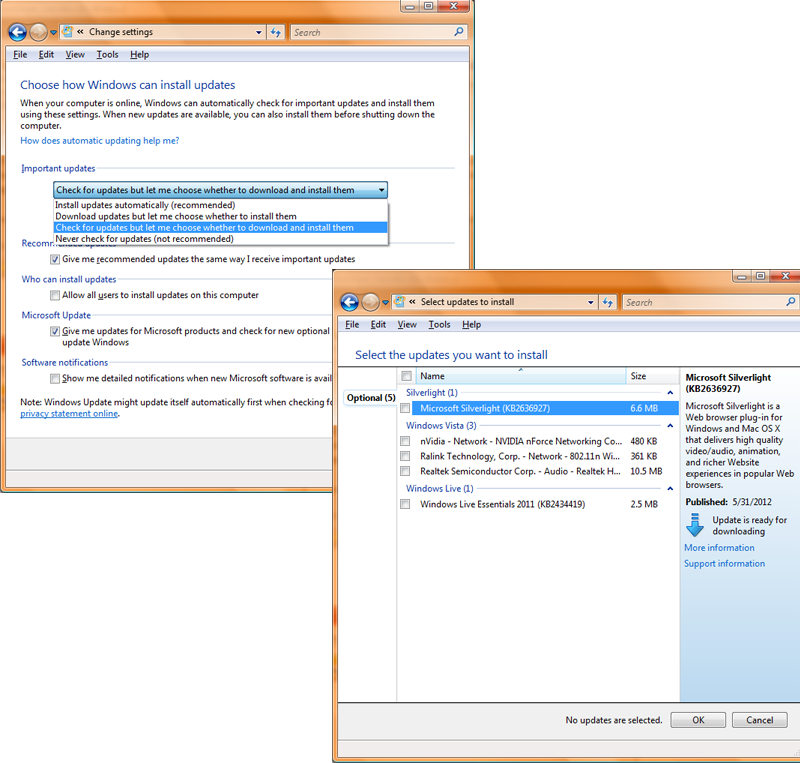This screenshot has width=800, height=763.
Task: Click OK in Select updates window
Action: (x=698, y=720)
